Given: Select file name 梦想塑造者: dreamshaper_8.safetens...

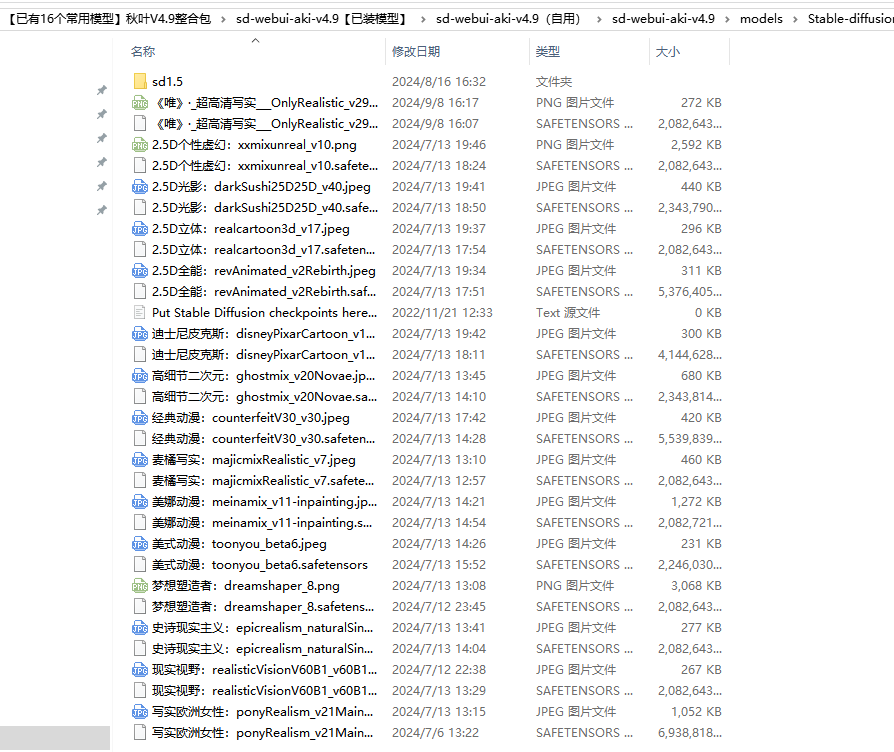Looking at the screenshot, I should 263,607.
